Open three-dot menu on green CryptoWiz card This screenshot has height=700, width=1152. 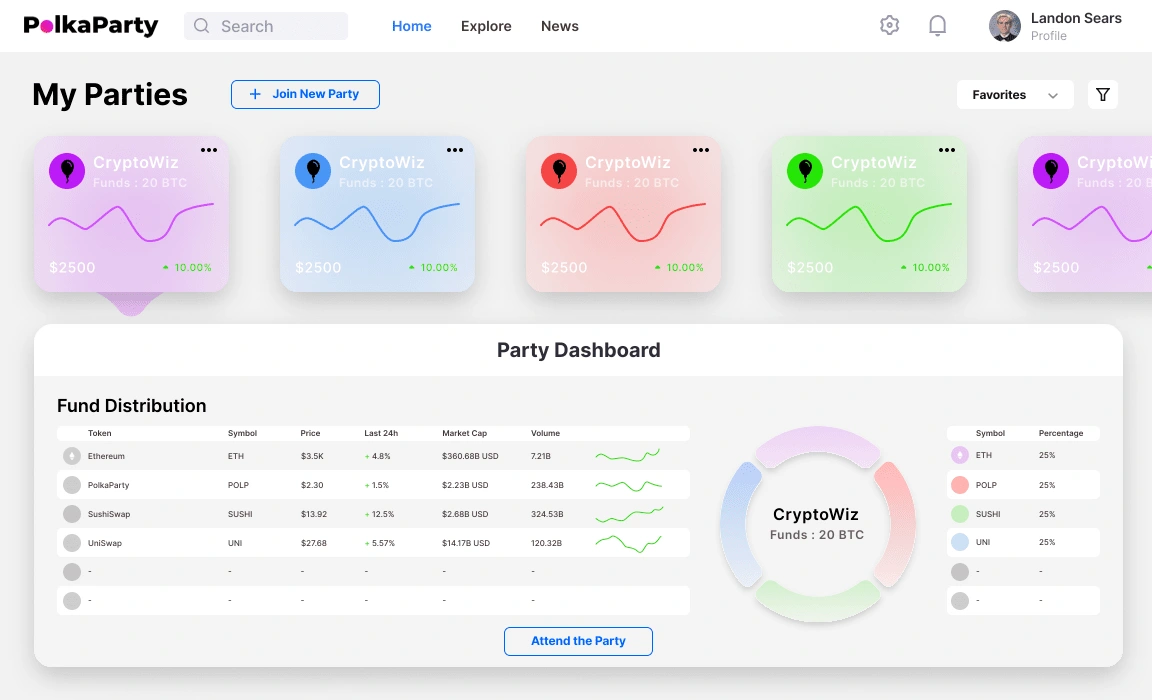pos(947,150)
